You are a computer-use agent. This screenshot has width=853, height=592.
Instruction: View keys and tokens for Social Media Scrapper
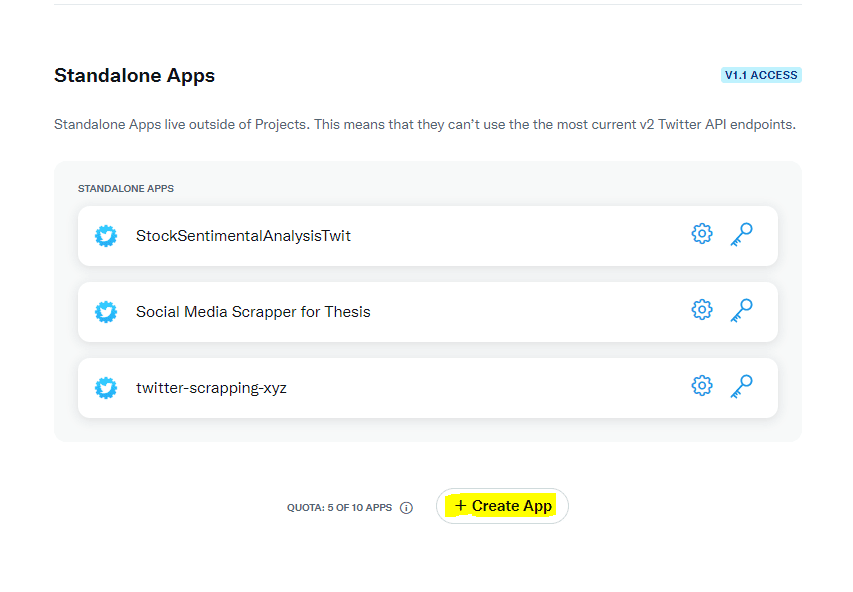coord(742,309)
